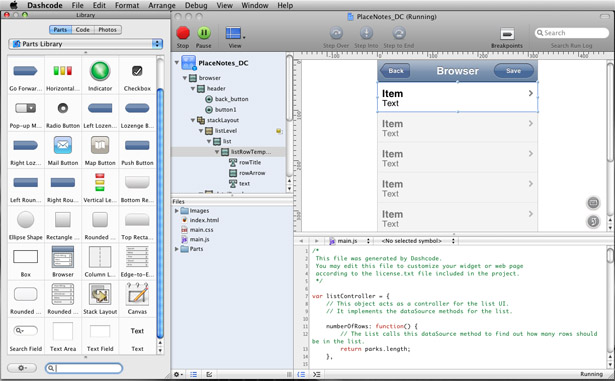Screen dimensions: 615x381
Task: Expand the Parts folder in Files
Action: 176,249
